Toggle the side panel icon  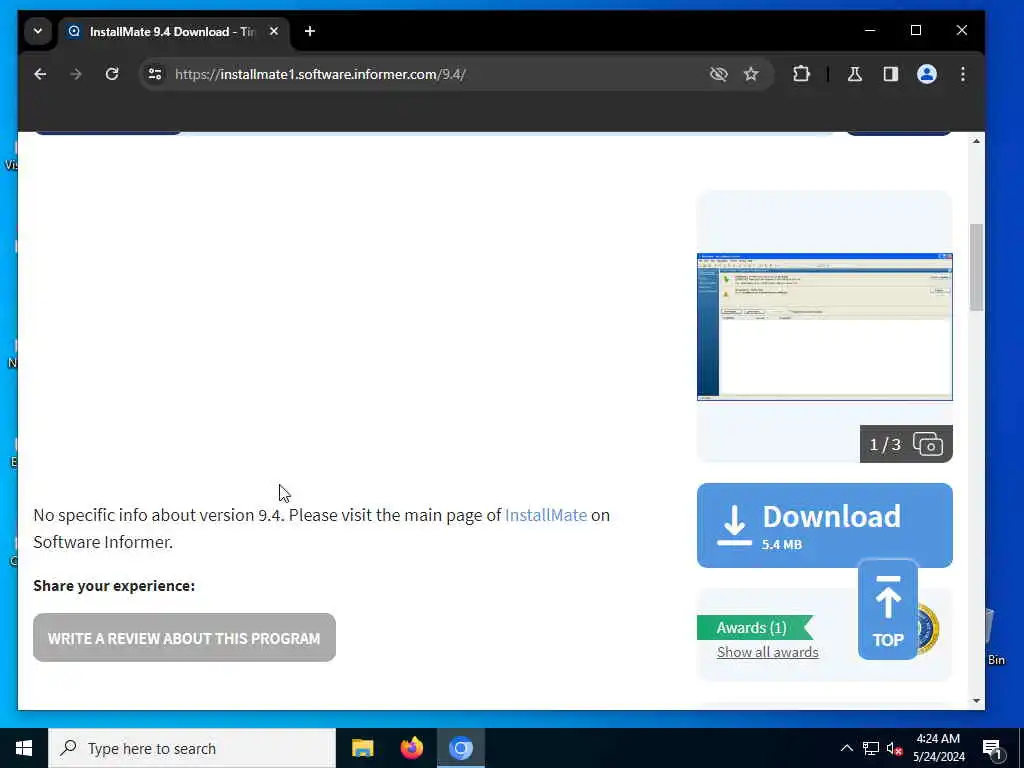point(891,74)
